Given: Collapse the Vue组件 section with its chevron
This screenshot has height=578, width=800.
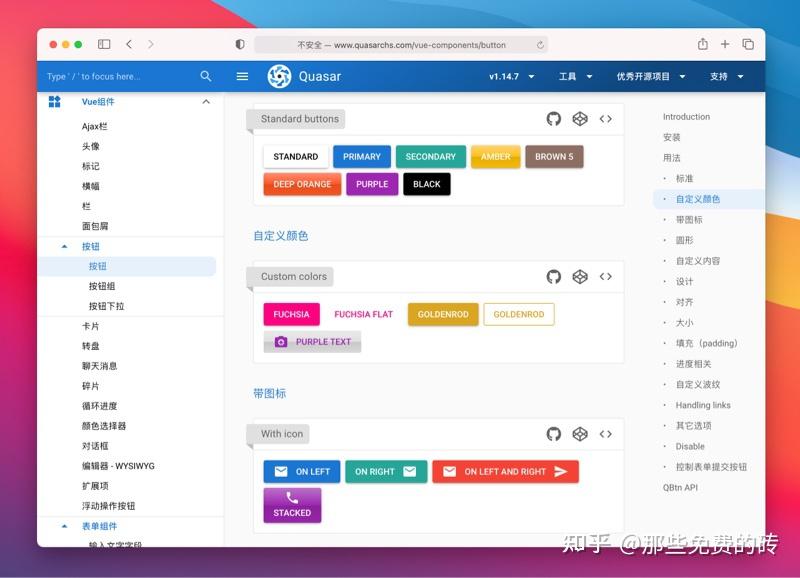Looking at the screenshot, I should click(x=206, y=101).
